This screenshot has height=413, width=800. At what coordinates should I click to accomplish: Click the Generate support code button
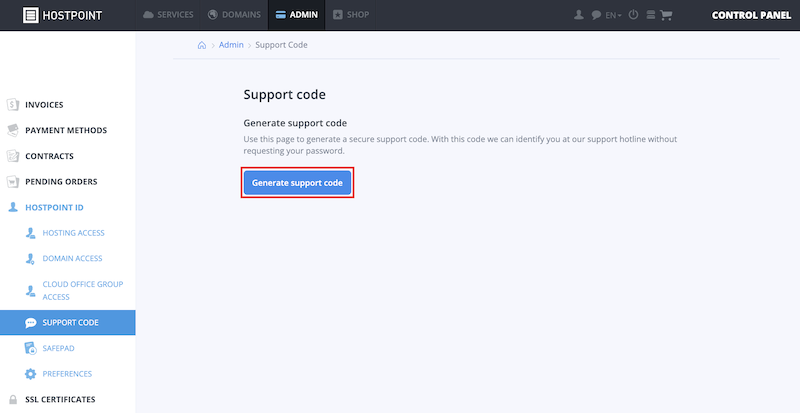tap(297, 183)
